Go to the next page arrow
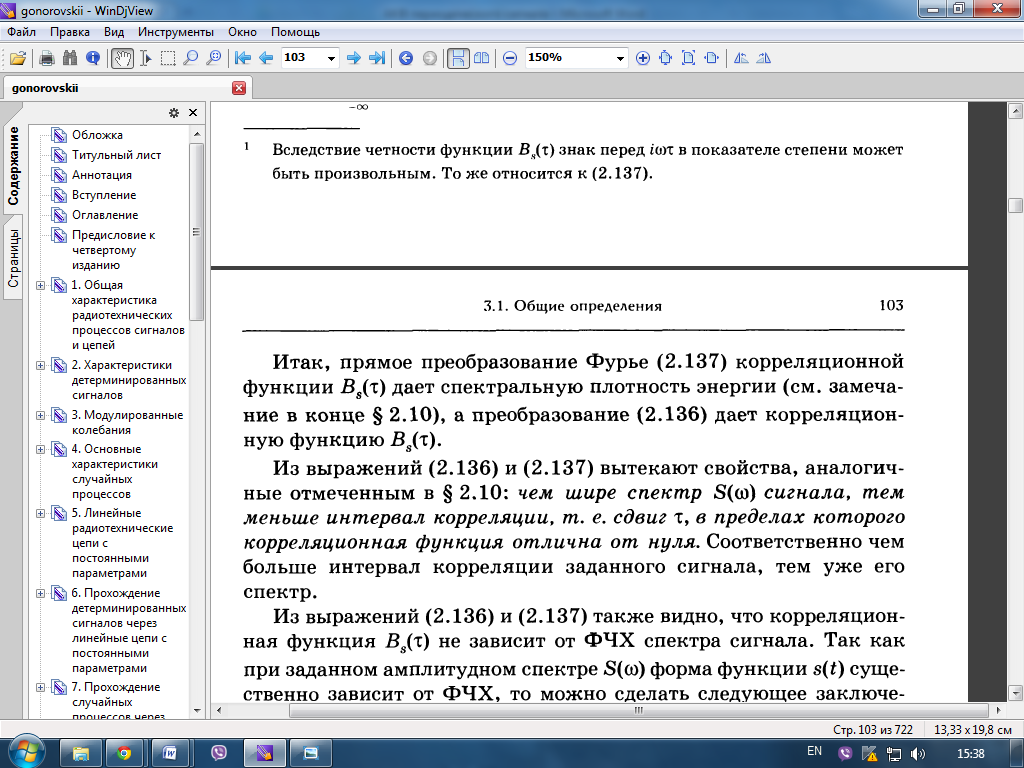 pos(354,58)
